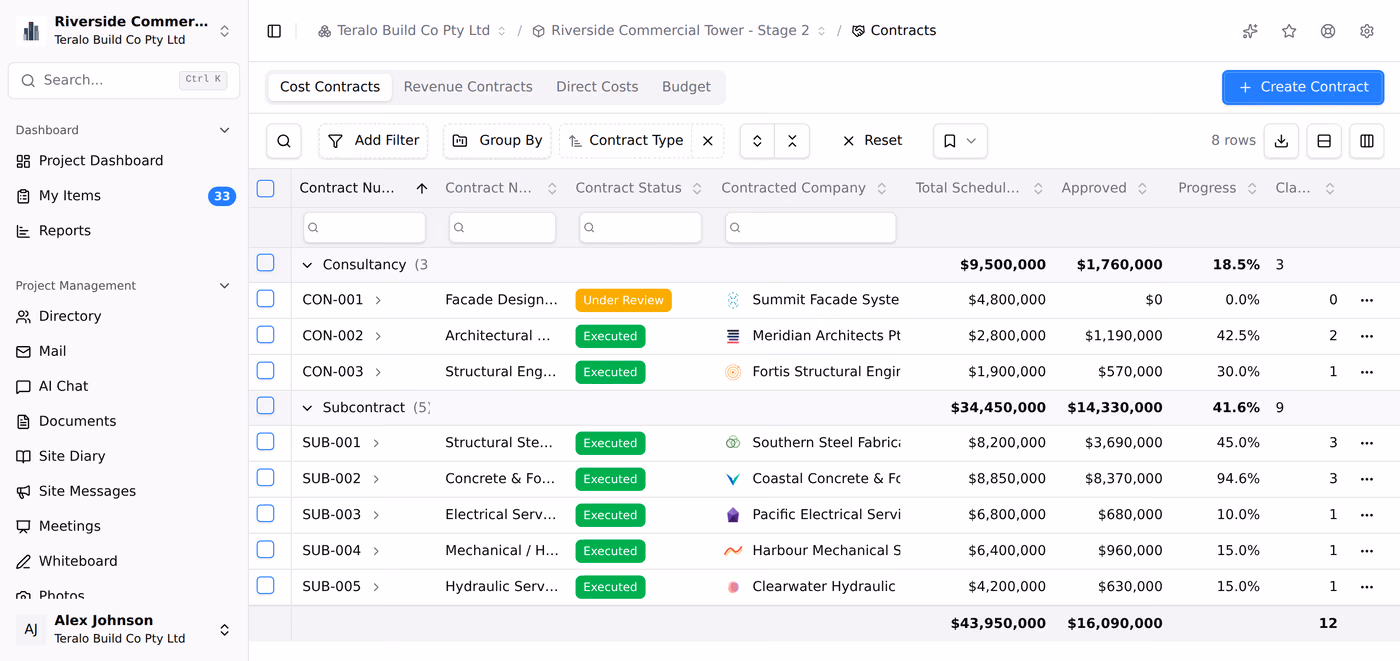Open the AI sparkle assistant icon
1400x661 pixels.
click(x=1250, y=31)
